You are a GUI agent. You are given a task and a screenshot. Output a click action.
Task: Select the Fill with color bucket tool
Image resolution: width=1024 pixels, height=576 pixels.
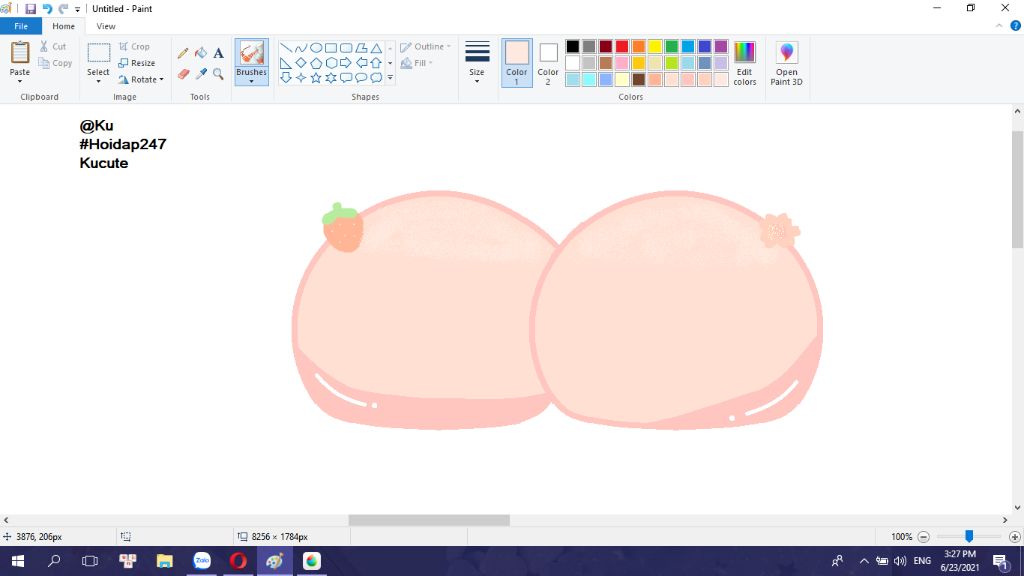tap(200, 54)
